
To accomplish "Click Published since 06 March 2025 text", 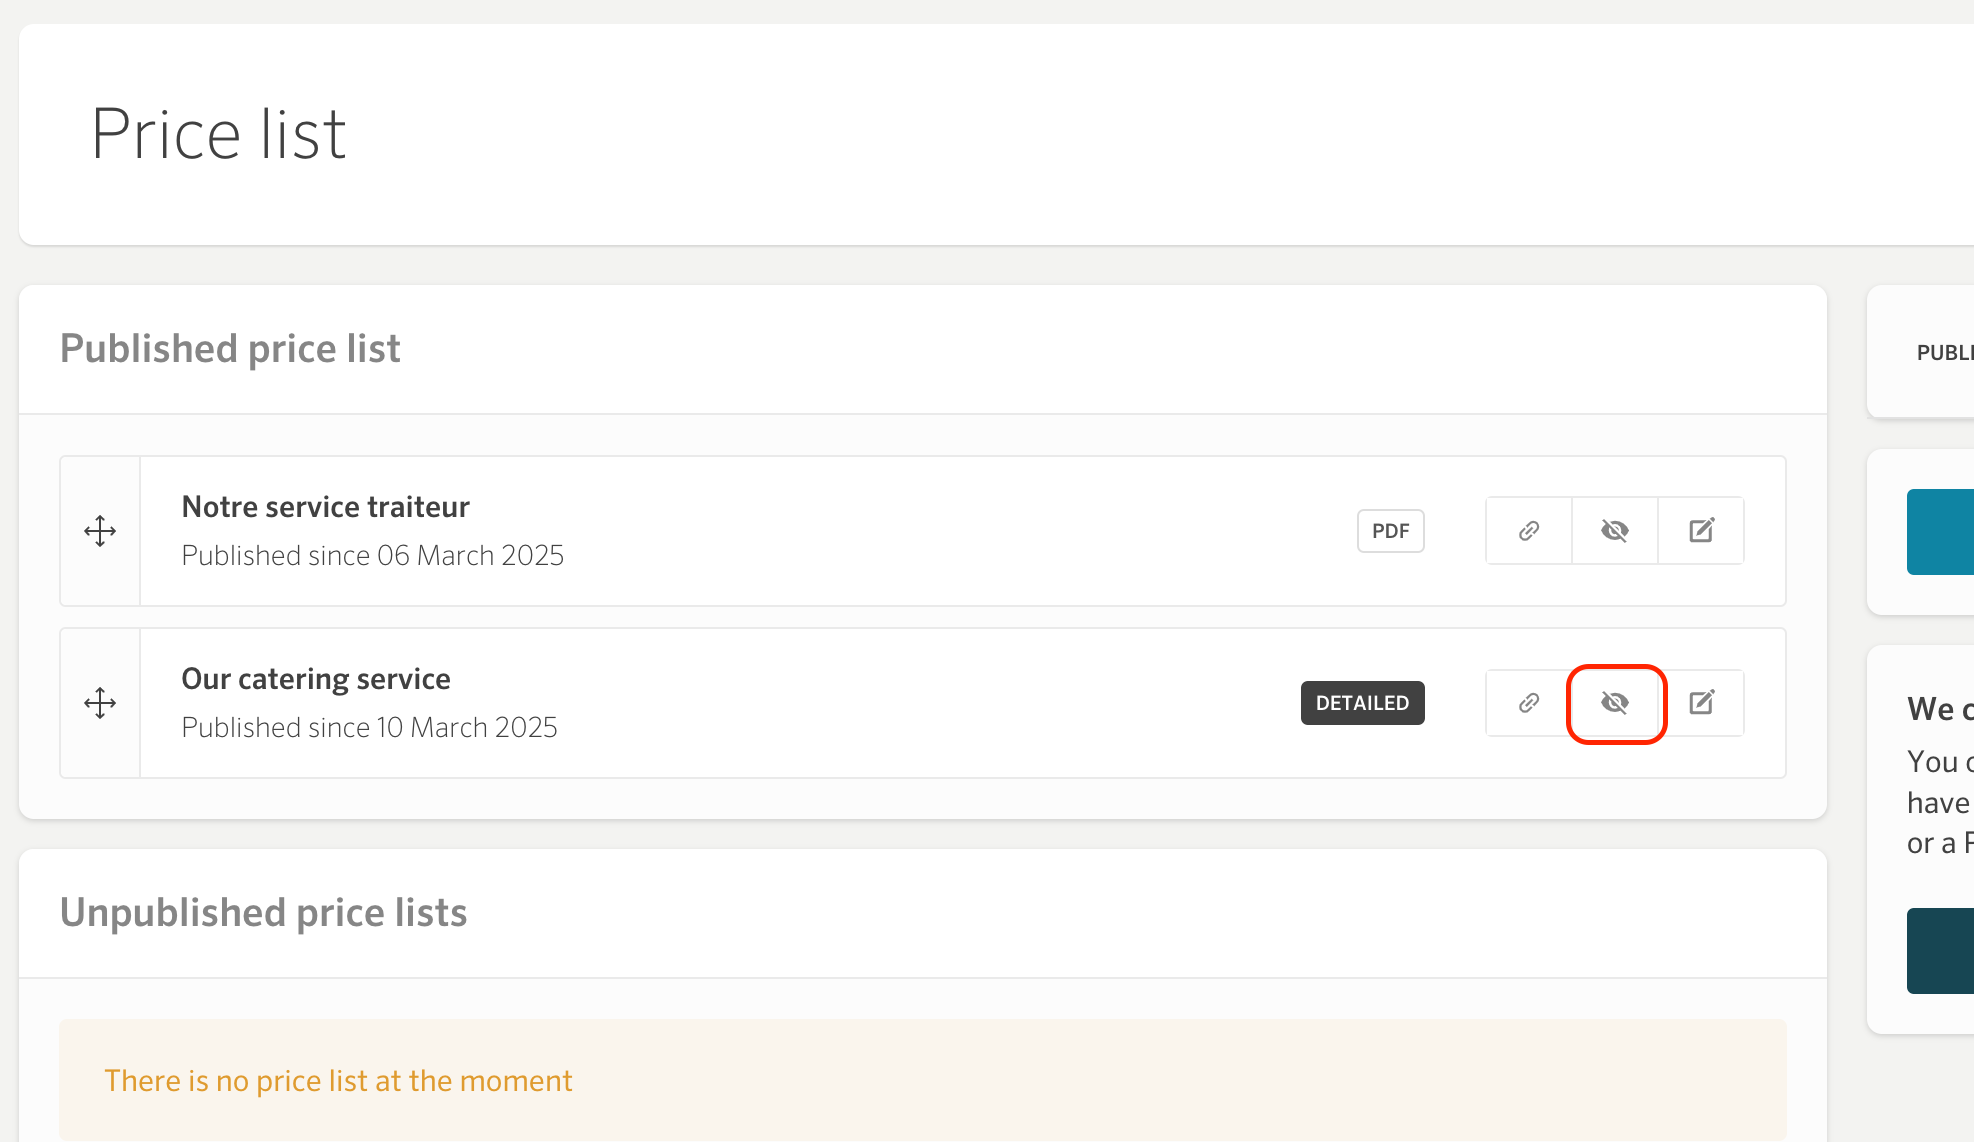I will coord(373,555).
